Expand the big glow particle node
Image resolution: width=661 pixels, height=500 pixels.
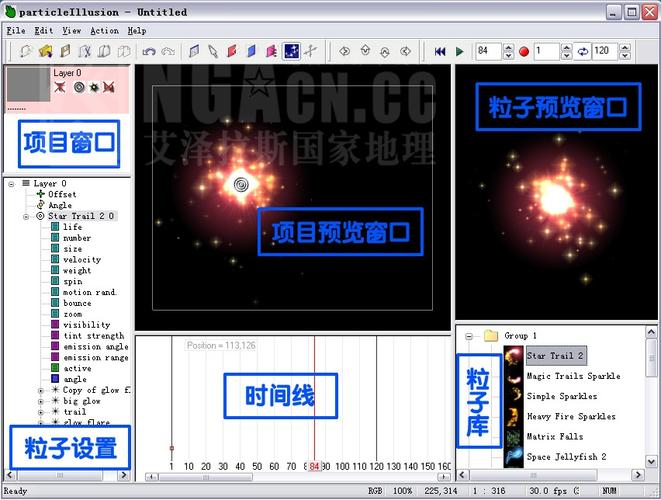(x=41, y=402)
